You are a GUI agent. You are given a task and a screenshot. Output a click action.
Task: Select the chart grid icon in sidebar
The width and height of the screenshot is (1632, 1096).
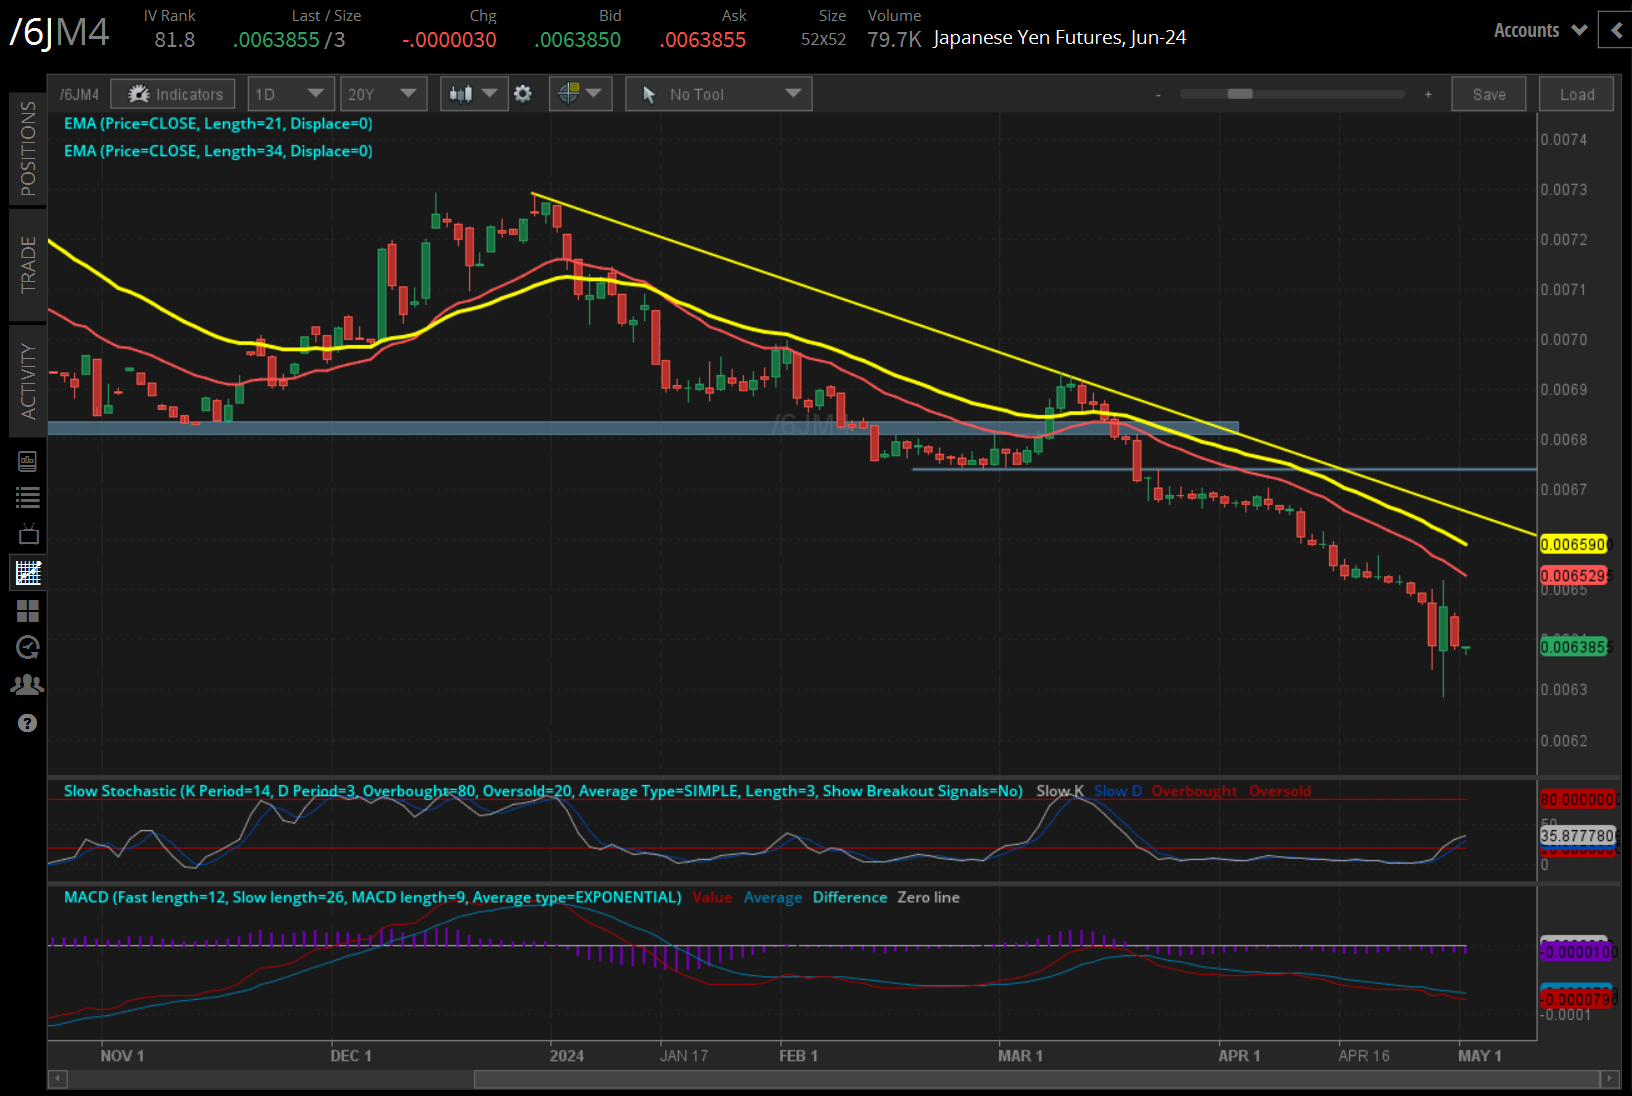(x=28, y=573)
